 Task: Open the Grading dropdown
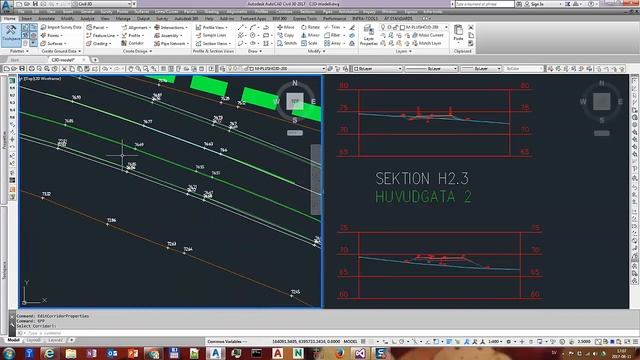coord(98,43)
